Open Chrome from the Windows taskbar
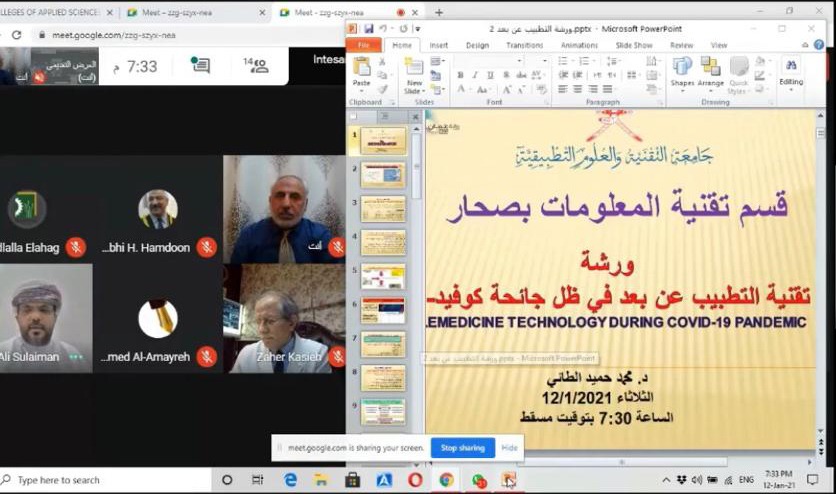The width and height of the screenshot is (836, 494). [446, 480]
